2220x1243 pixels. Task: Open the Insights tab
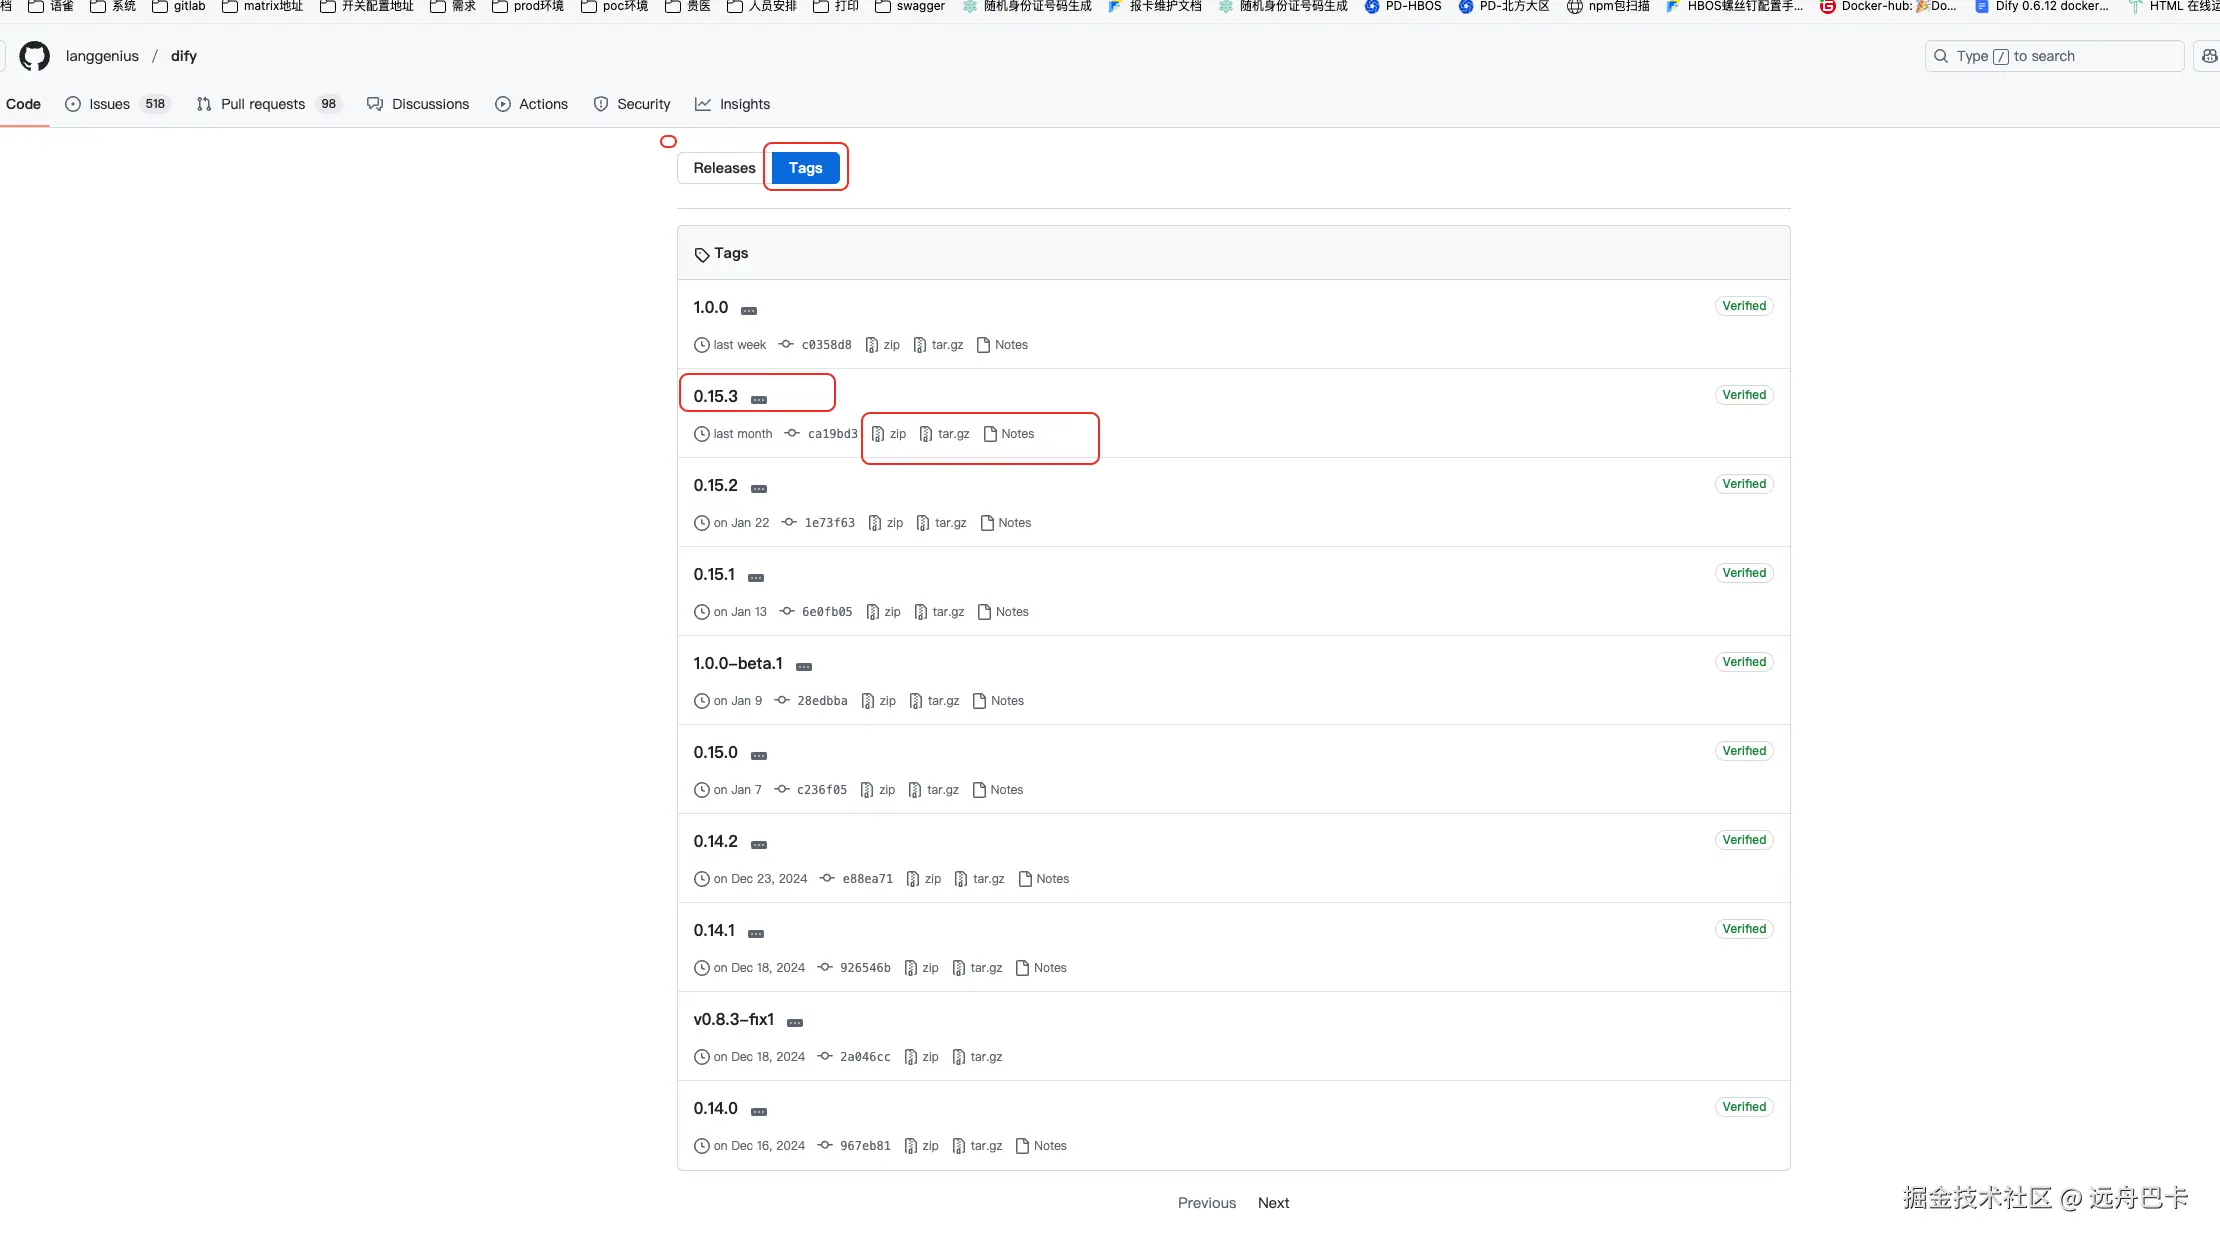coord(744,104)
